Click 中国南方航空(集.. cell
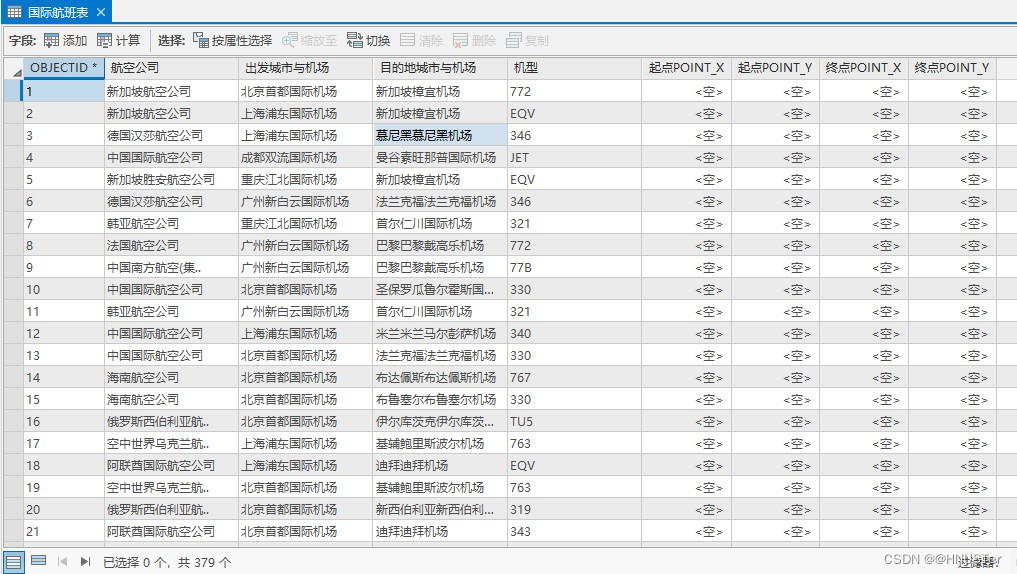Screen dimensions: 1017x574 click(x=171, y=268)
